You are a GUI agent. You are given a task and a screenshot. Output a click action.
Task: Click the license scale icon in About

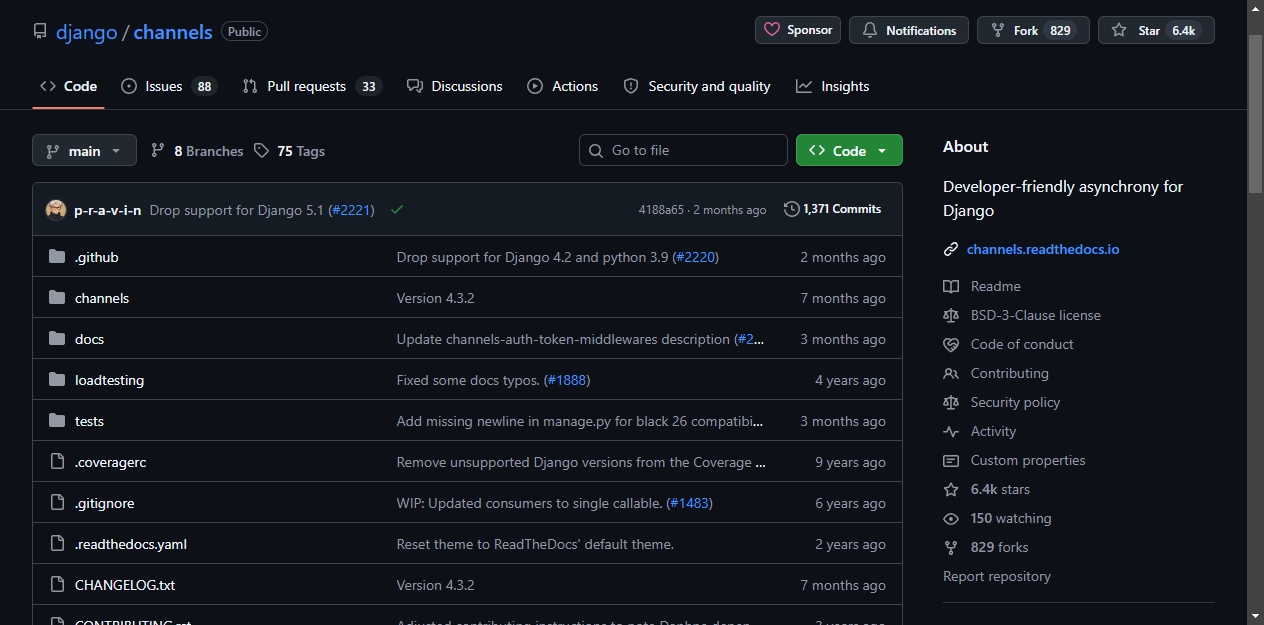pyautogui.click(x=951, y=315)
